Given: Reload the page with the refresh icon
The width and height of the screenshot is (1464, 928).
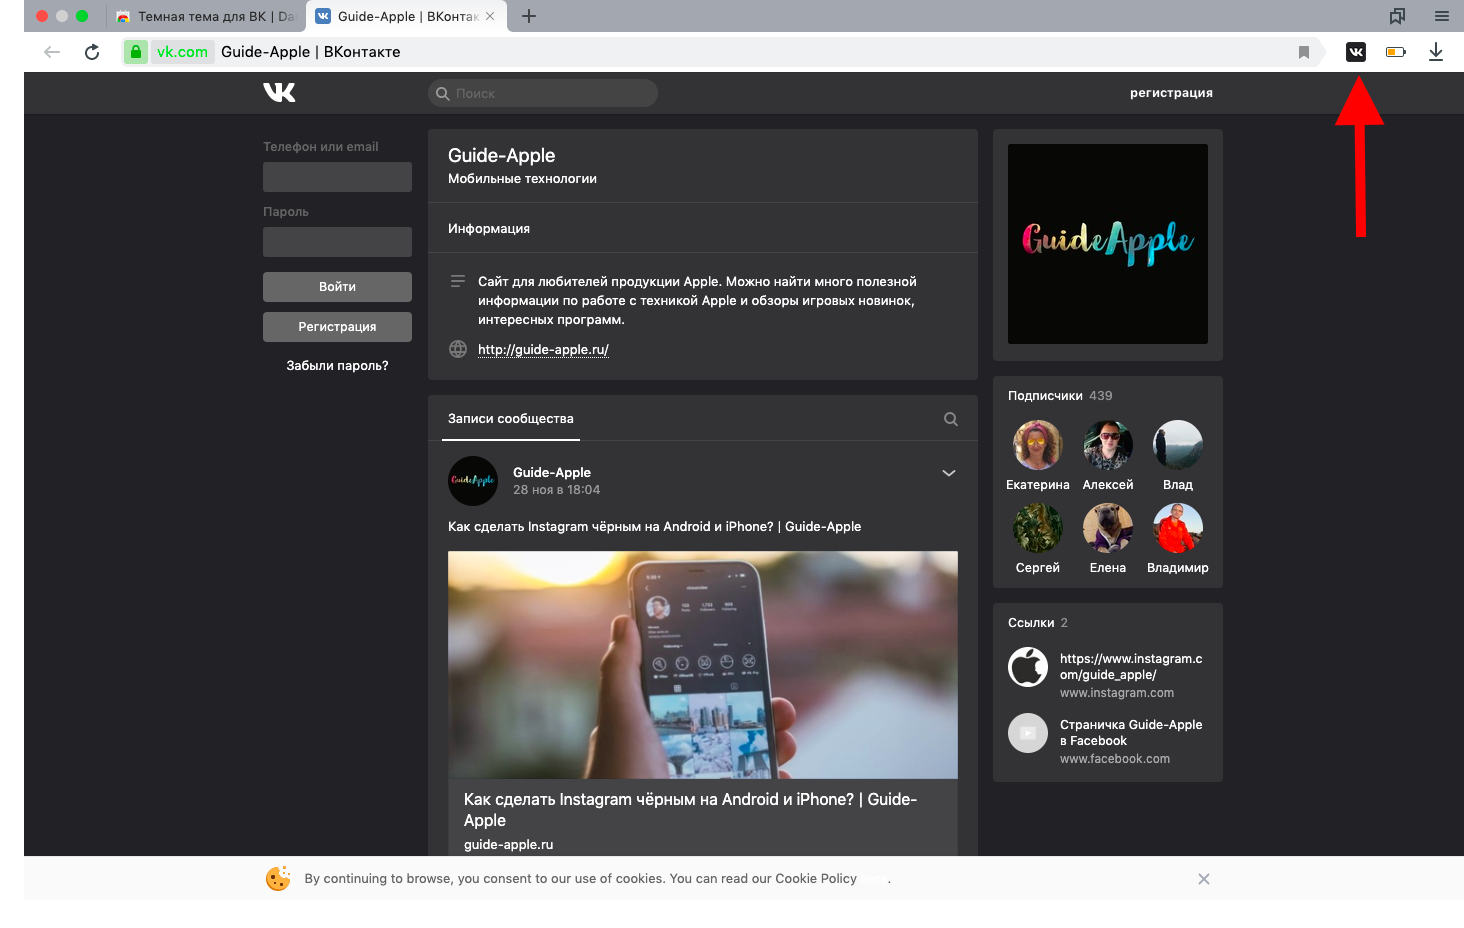Looking at the screenshot, I should (x=92, y=52).
